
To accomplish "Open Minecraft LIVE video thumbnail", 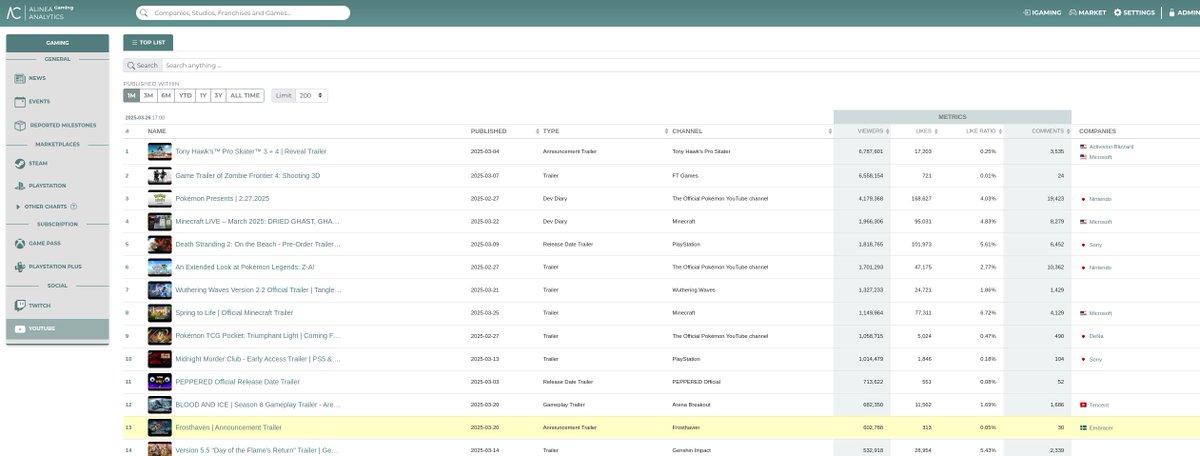I will coord(160,222).
